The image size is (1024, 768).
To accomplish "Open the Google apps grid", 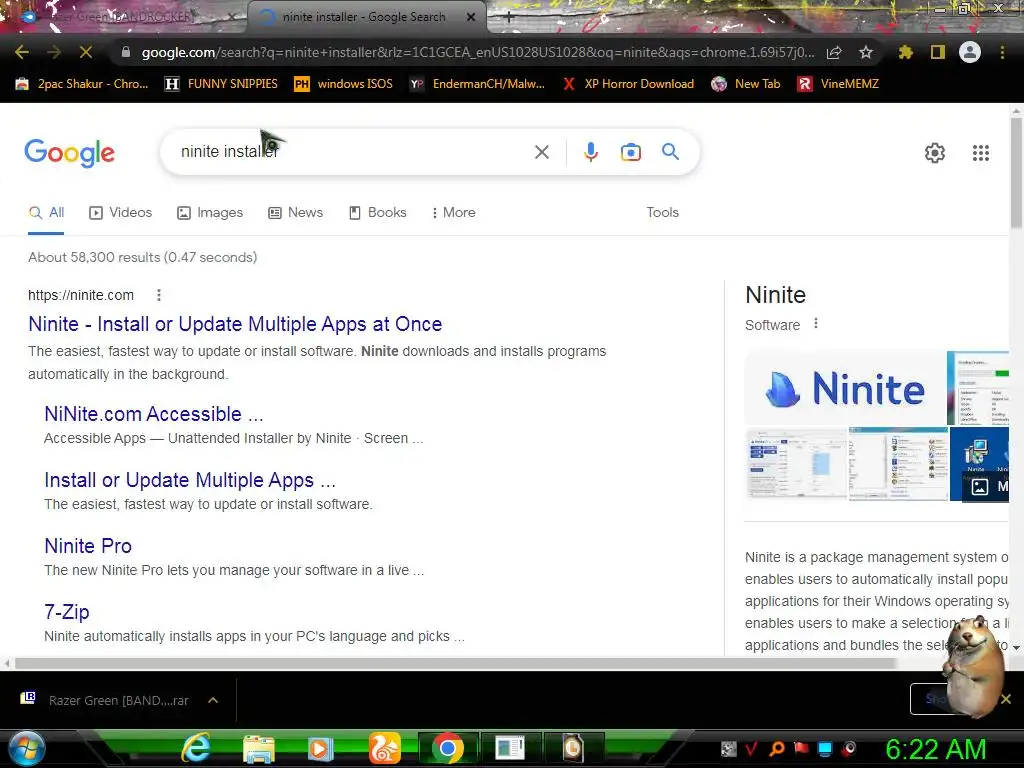I will tap(981, 153).
